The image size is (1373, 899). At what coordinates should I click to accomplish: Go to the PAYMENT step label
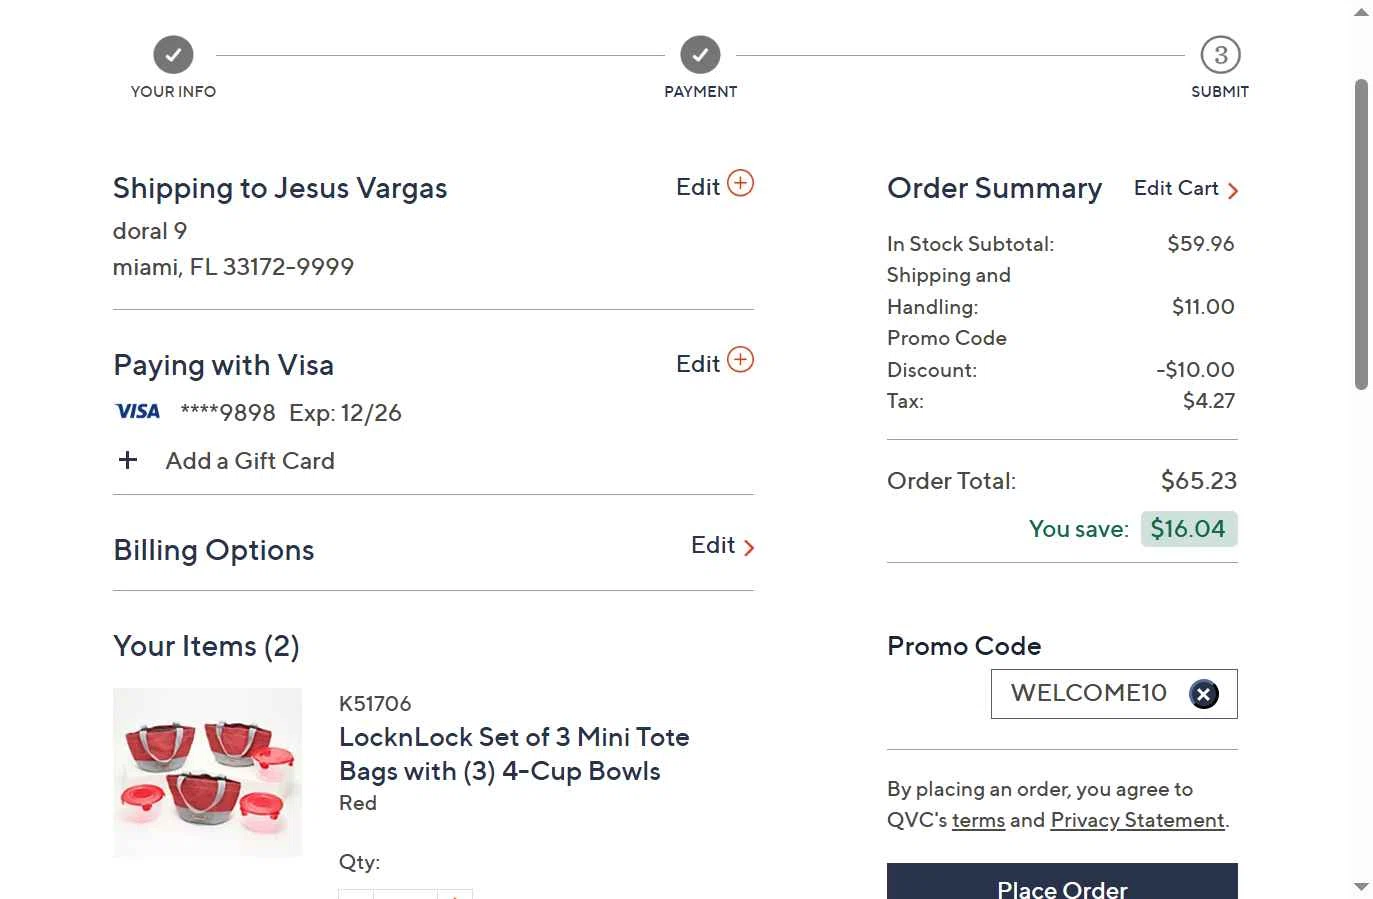coord(700,92)
